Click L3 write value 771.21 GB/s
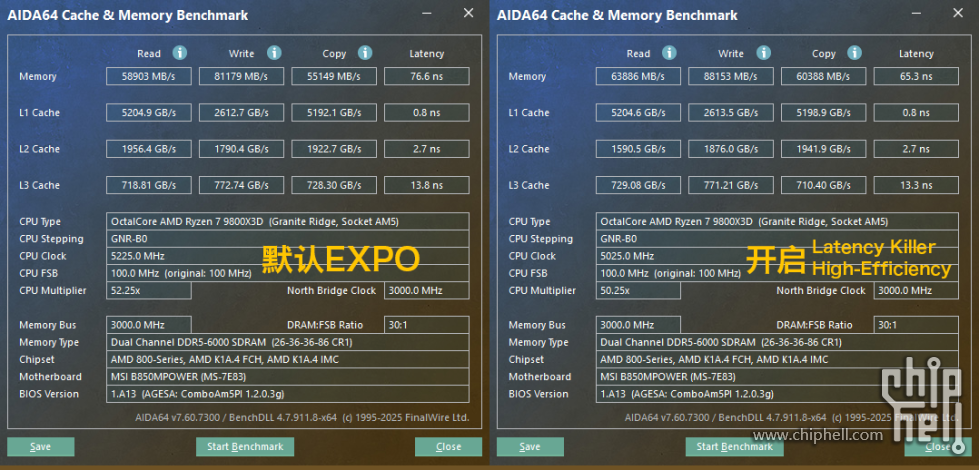The width and height of the screenshot is (979, 470). [x=731, y=185]
